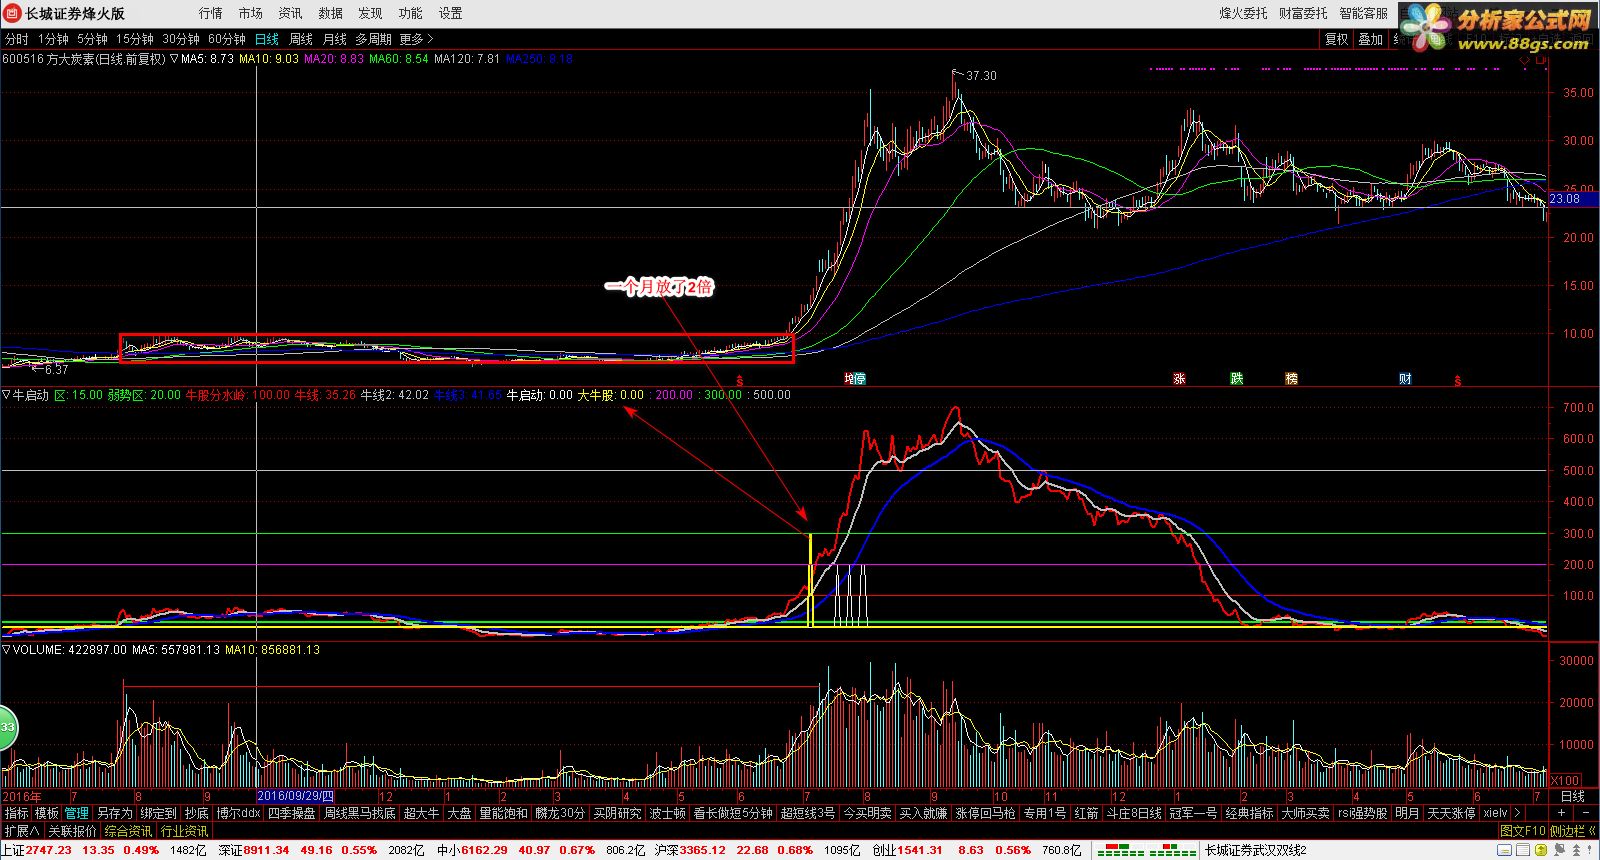Apply the 经典指标 indicator tab
The image size is (1600, 860).
coord(1250,813)
